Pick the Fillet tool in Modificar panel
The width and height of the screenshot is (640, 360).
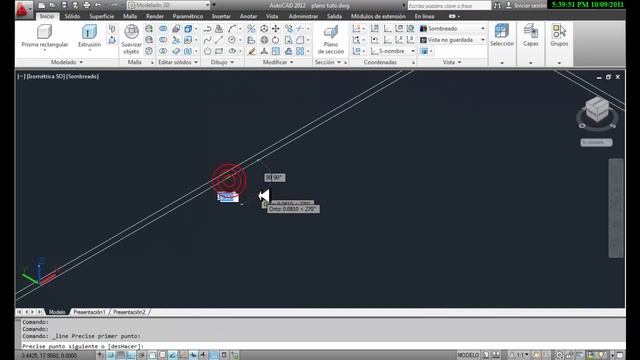pyautogui.click(x=300, y=40)
